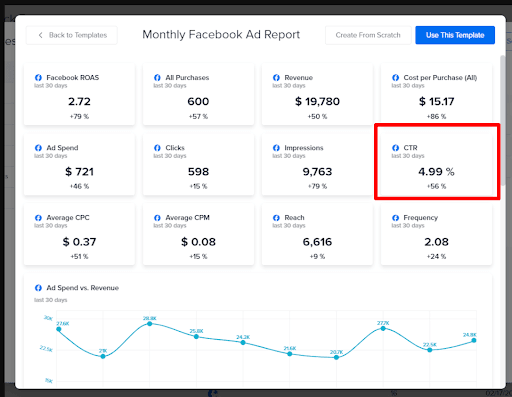
Task: Click the CTR value 4.99 %
Action: tap(436, 172)
